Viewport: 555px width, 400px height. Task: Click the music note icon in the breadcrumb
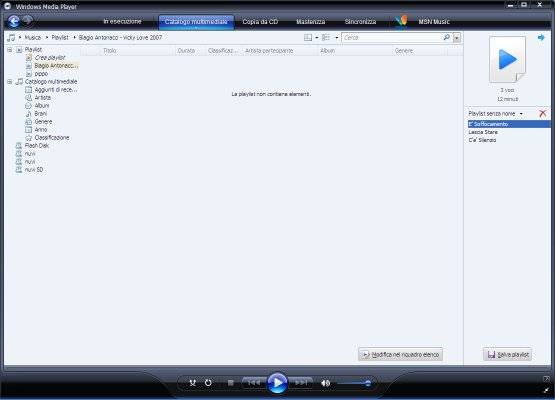tap(11, 38)
